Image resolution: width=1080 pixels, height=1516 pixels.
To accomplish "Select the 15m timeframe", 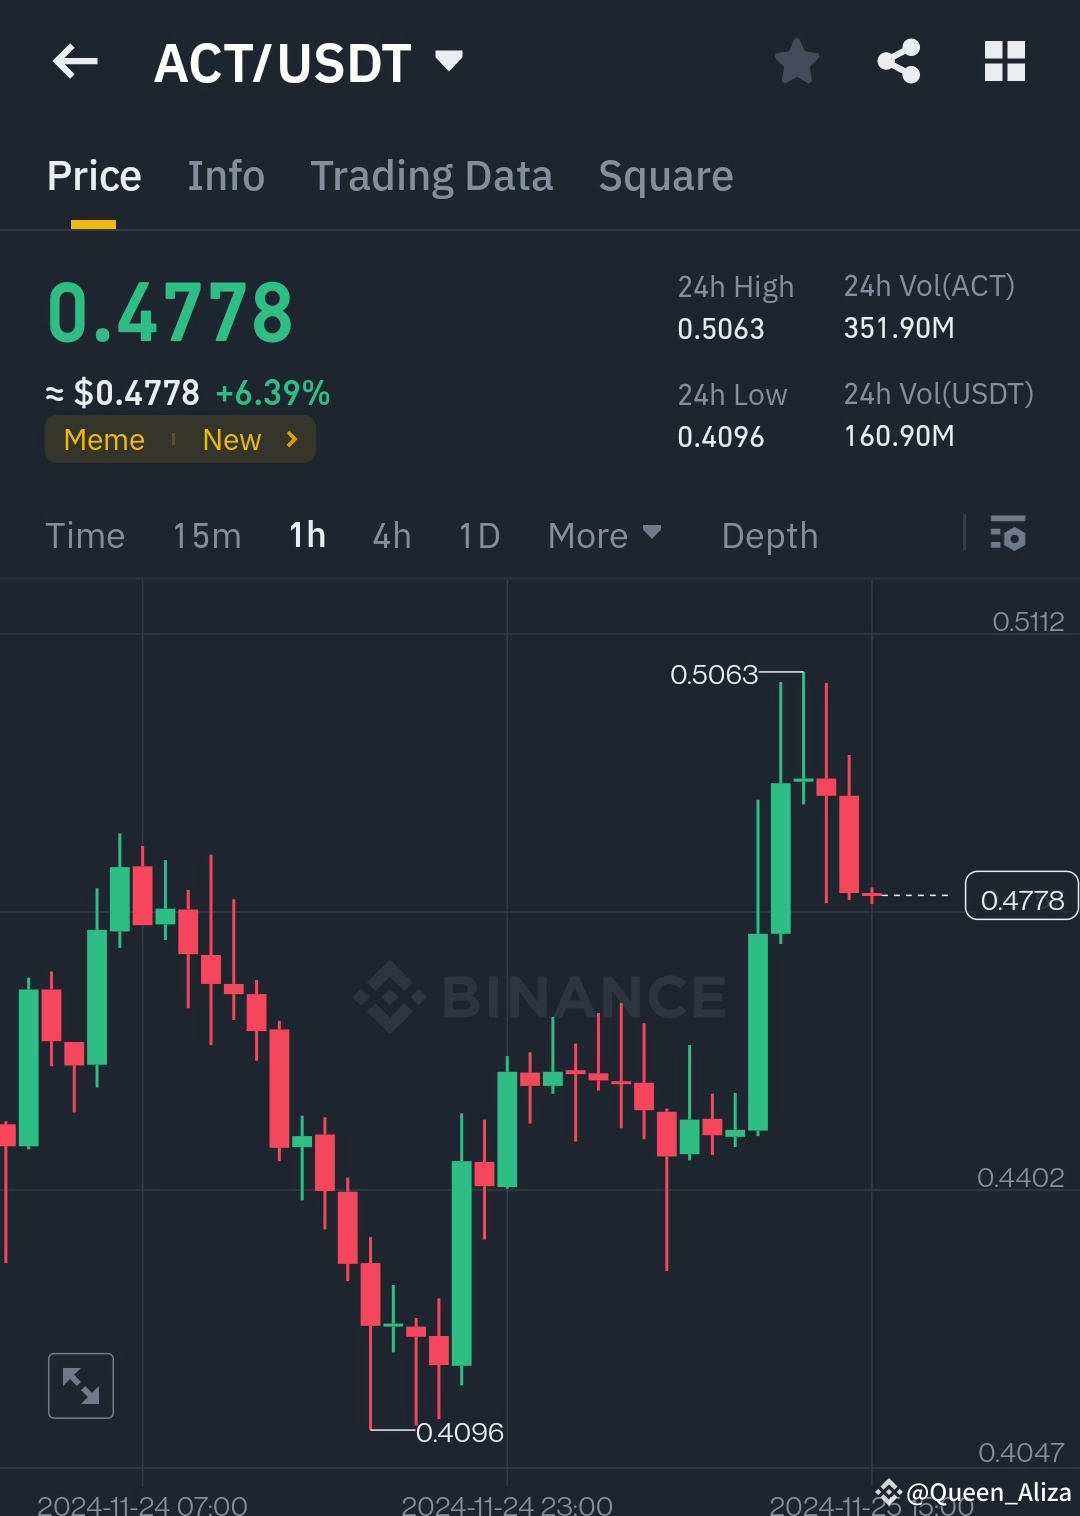I will click(x=206, y=536).
